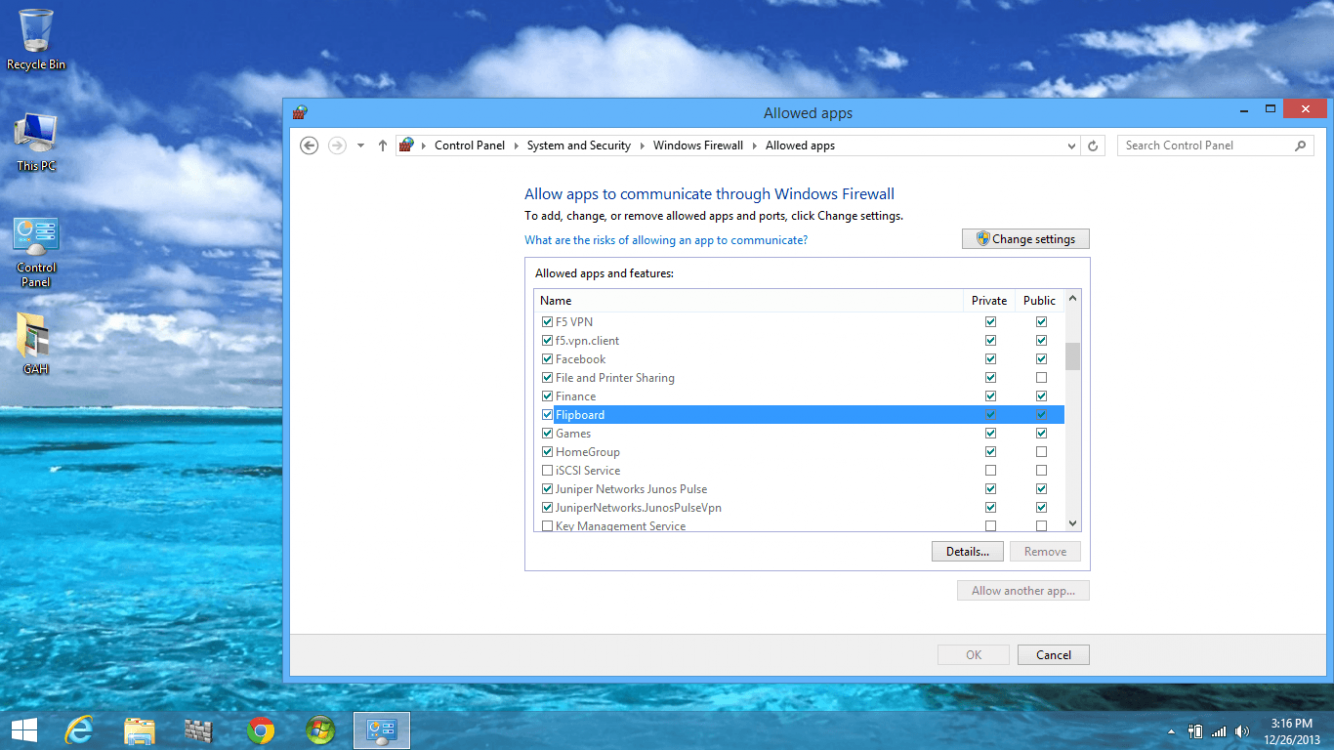Open address bar history dropdown

coord(1072,146)
